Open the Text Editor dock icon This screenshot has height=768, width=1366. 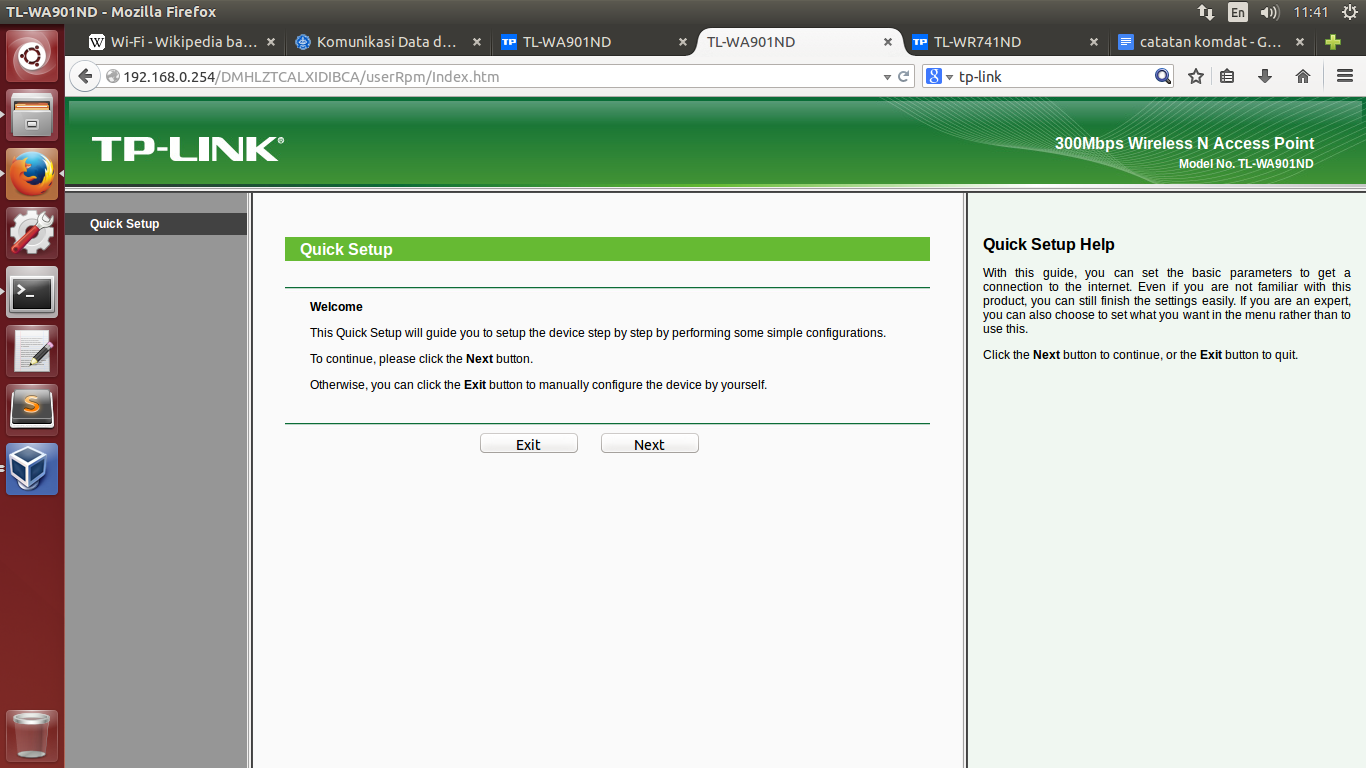(x=33, y=351)
